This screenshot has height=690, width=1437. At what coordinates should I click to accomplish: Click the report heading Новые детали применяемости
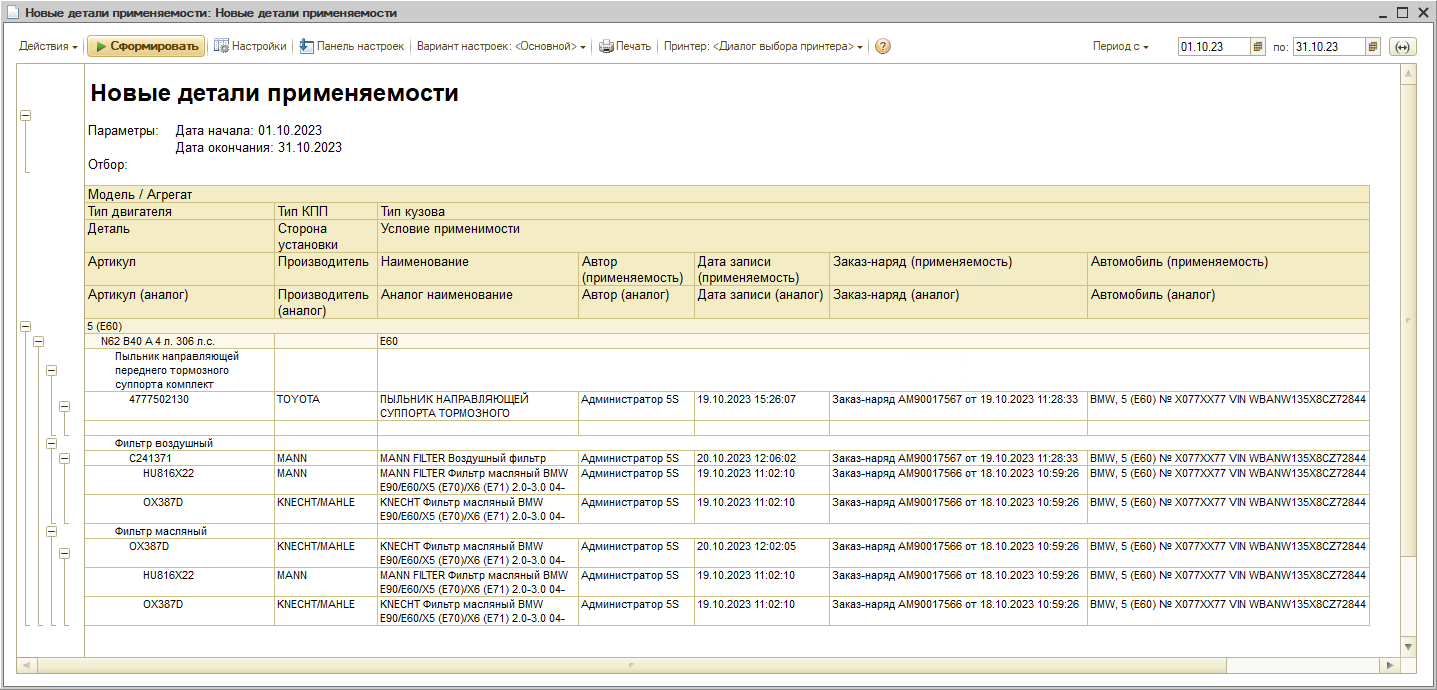pyautogui.click(x=275, y=93)
